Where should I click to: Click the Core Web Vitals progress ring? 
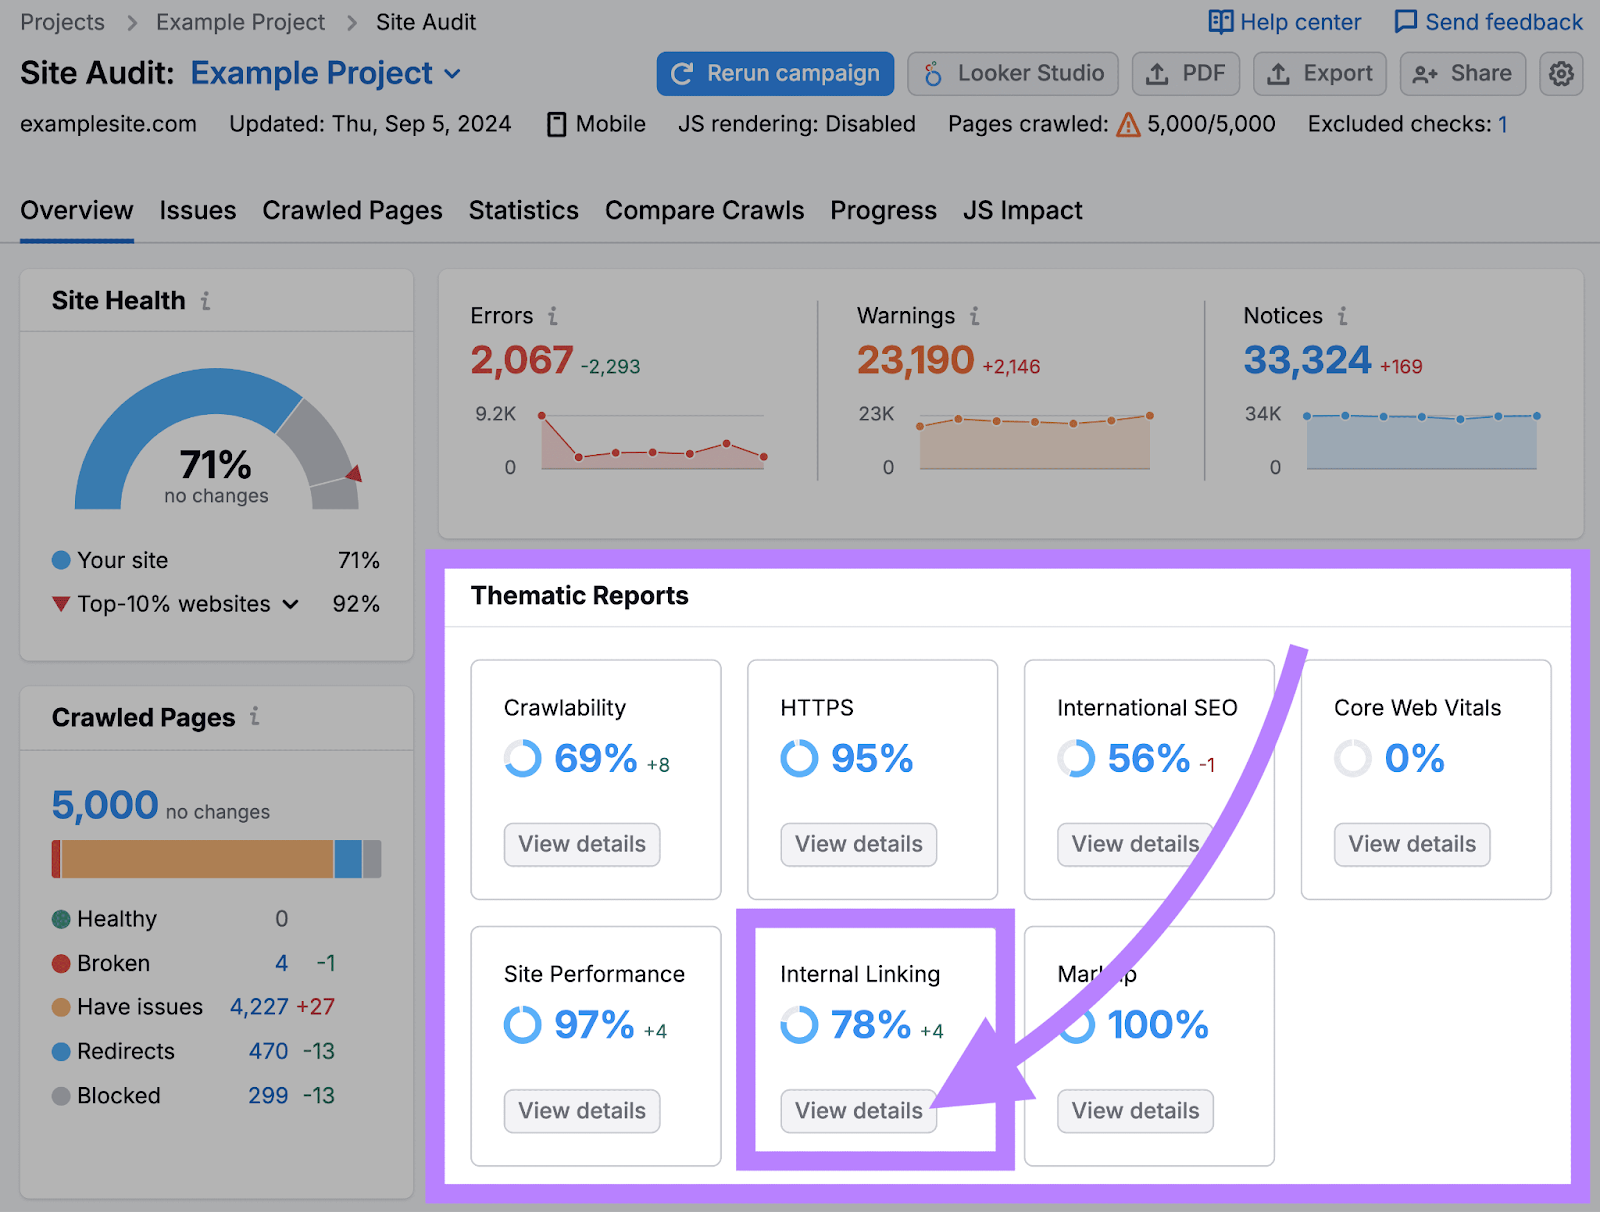[x=1353, y=758]
